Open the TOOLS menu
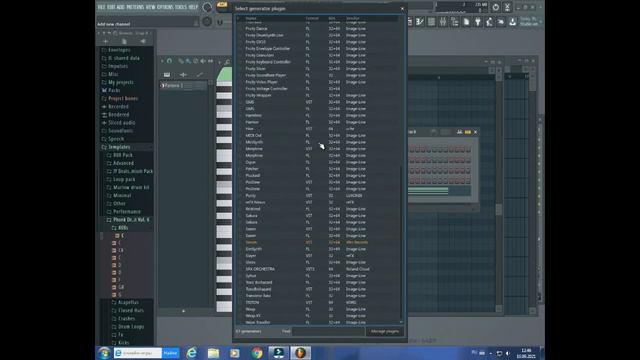The height and width of the screenshot is (360, 640). (181, 7)
